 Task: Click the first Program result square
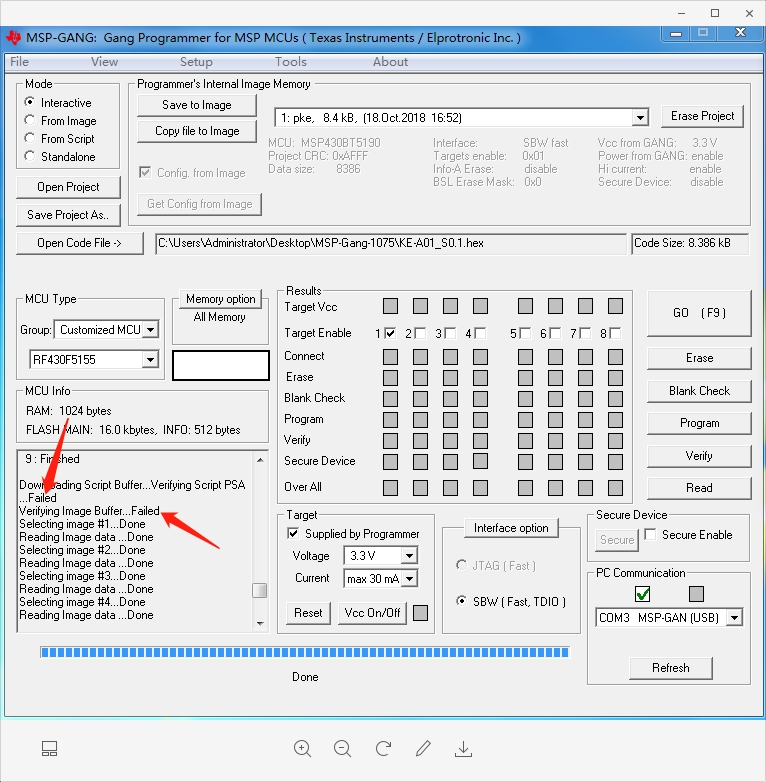(390, 419)
